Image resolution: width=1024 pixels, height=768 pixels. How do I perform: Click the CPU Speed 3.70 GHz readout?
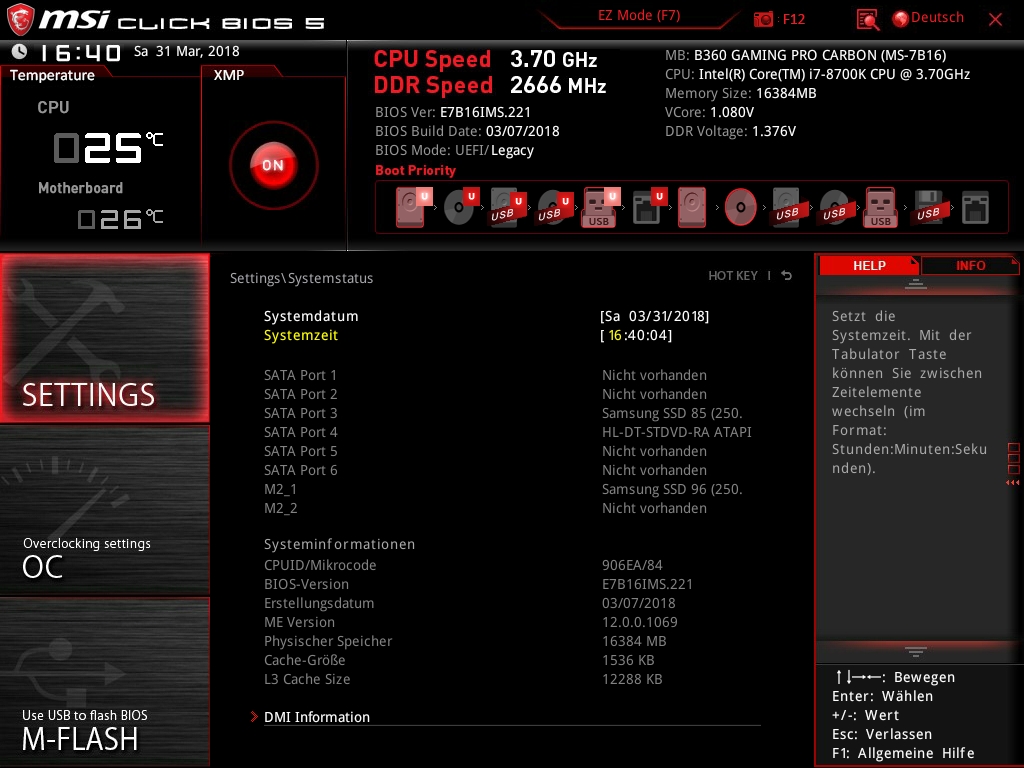coord(485,59)
